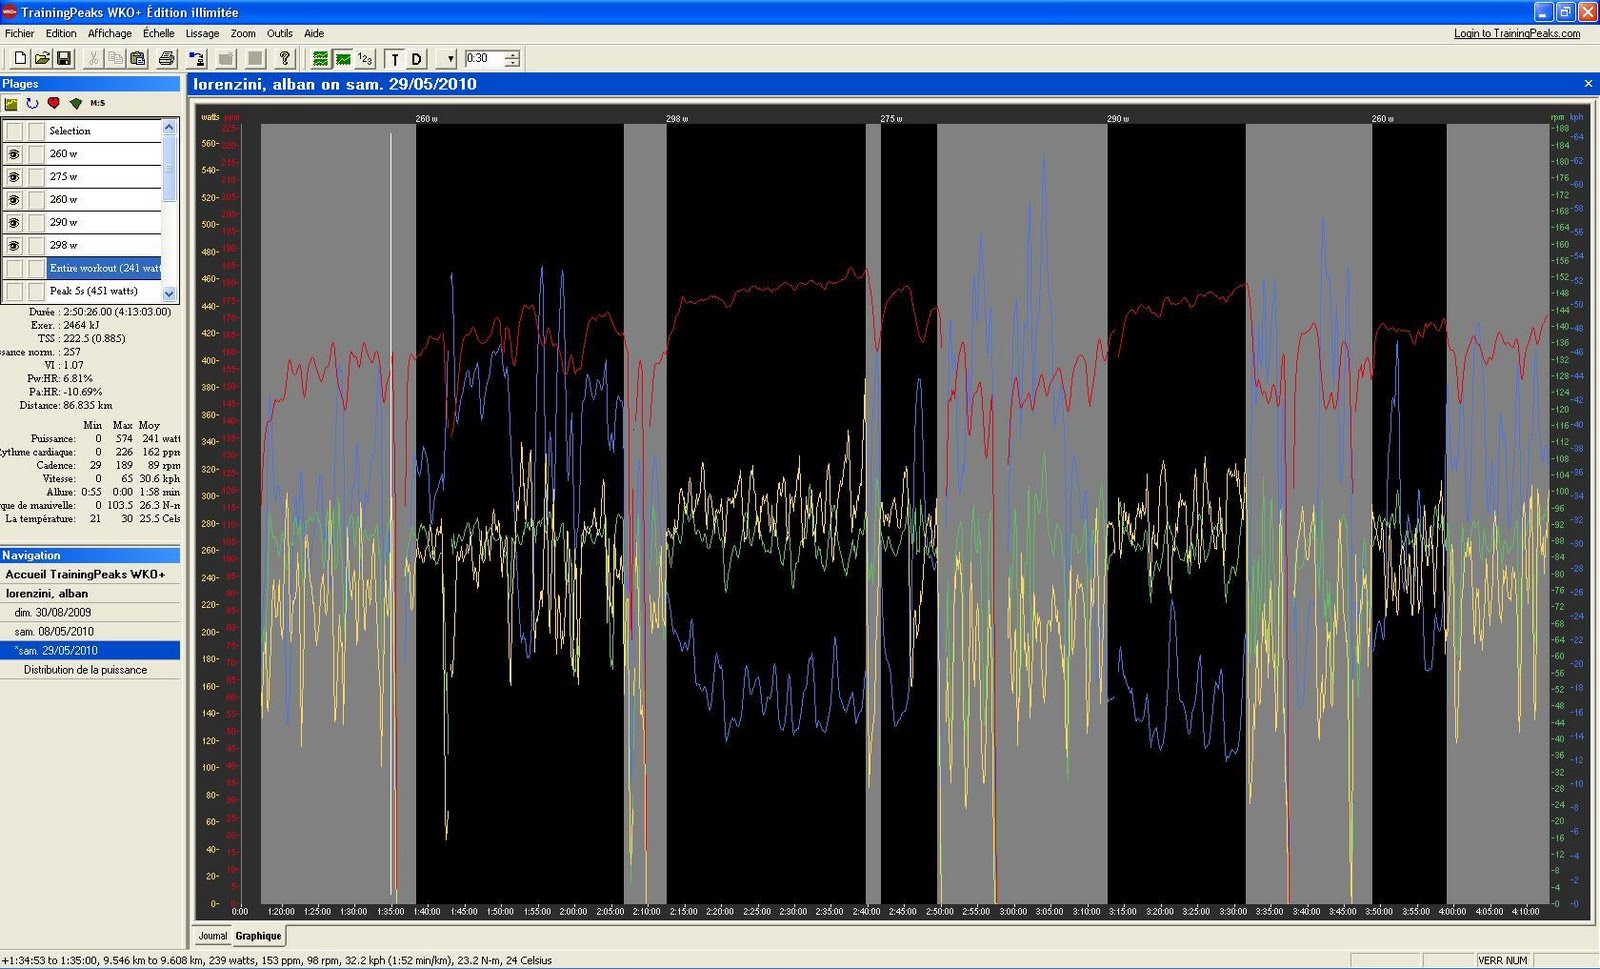The height and width of the screenshot is (969, 1600).
Task: Open the Outils menu
Action: click(280, 33)
